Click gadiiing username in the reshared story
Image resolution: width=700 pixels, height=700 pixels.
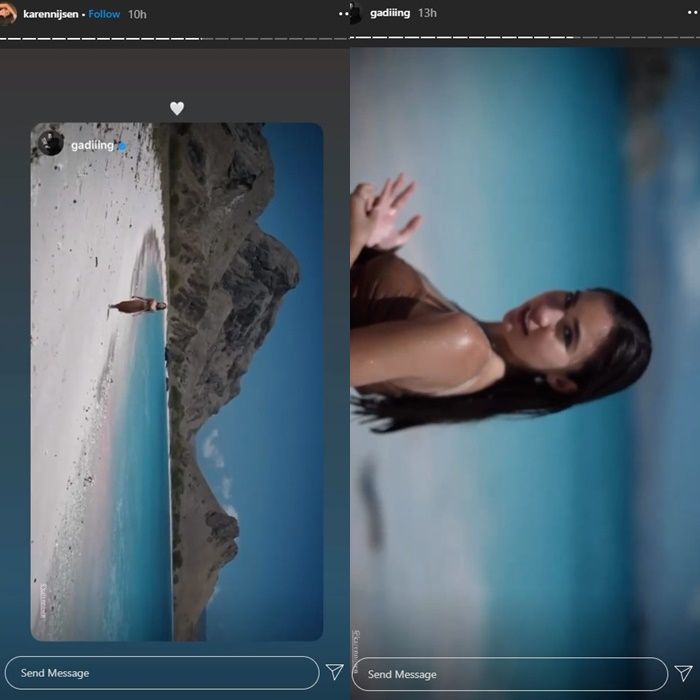tap(92, 145)
